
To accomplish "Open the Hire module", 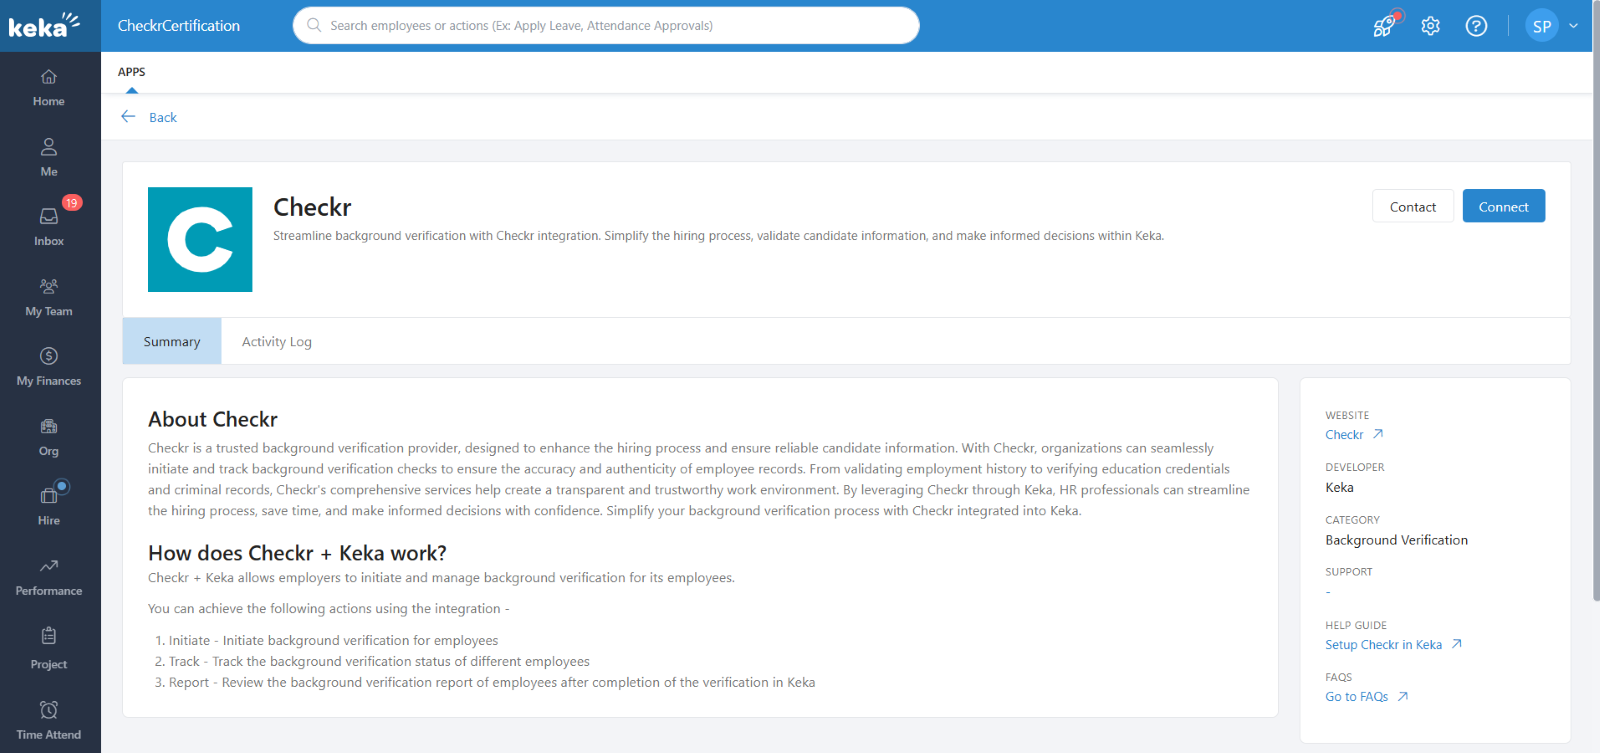I will 49,507.
